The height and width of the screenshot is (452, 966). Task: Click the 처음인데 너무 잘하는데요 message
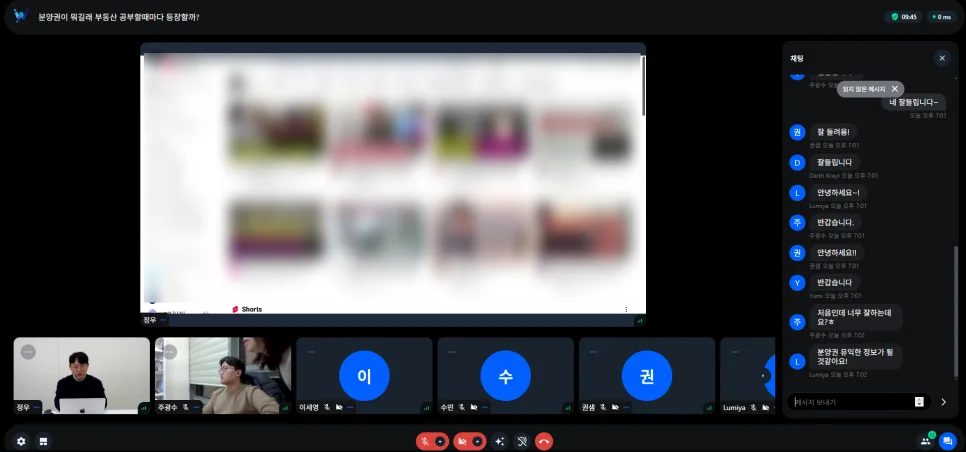tap(856, 317)
